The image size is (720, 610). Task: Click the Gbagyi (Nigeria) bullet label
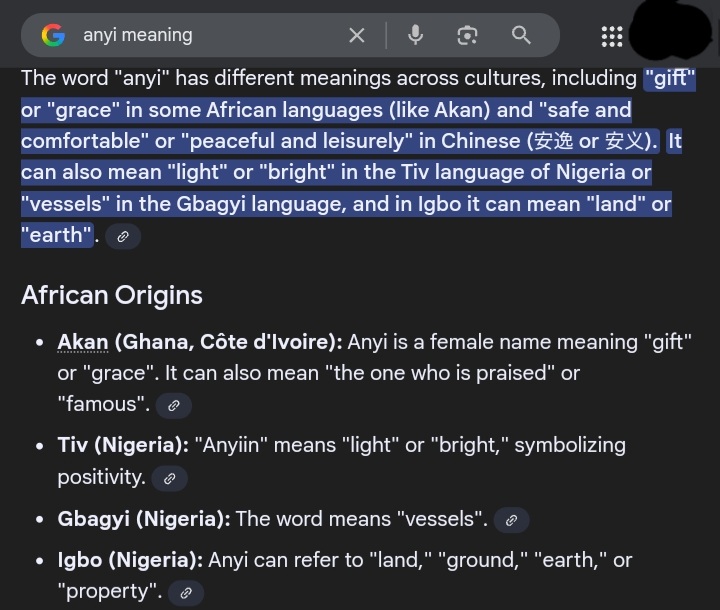coord(144,519)
